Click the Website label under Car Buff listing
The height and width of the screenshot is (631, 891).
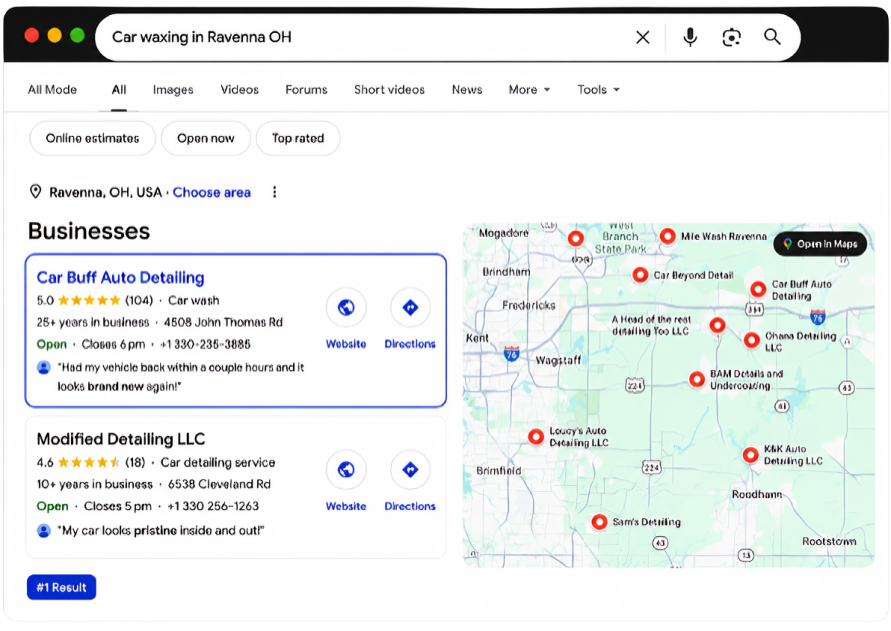coord(346,344)
